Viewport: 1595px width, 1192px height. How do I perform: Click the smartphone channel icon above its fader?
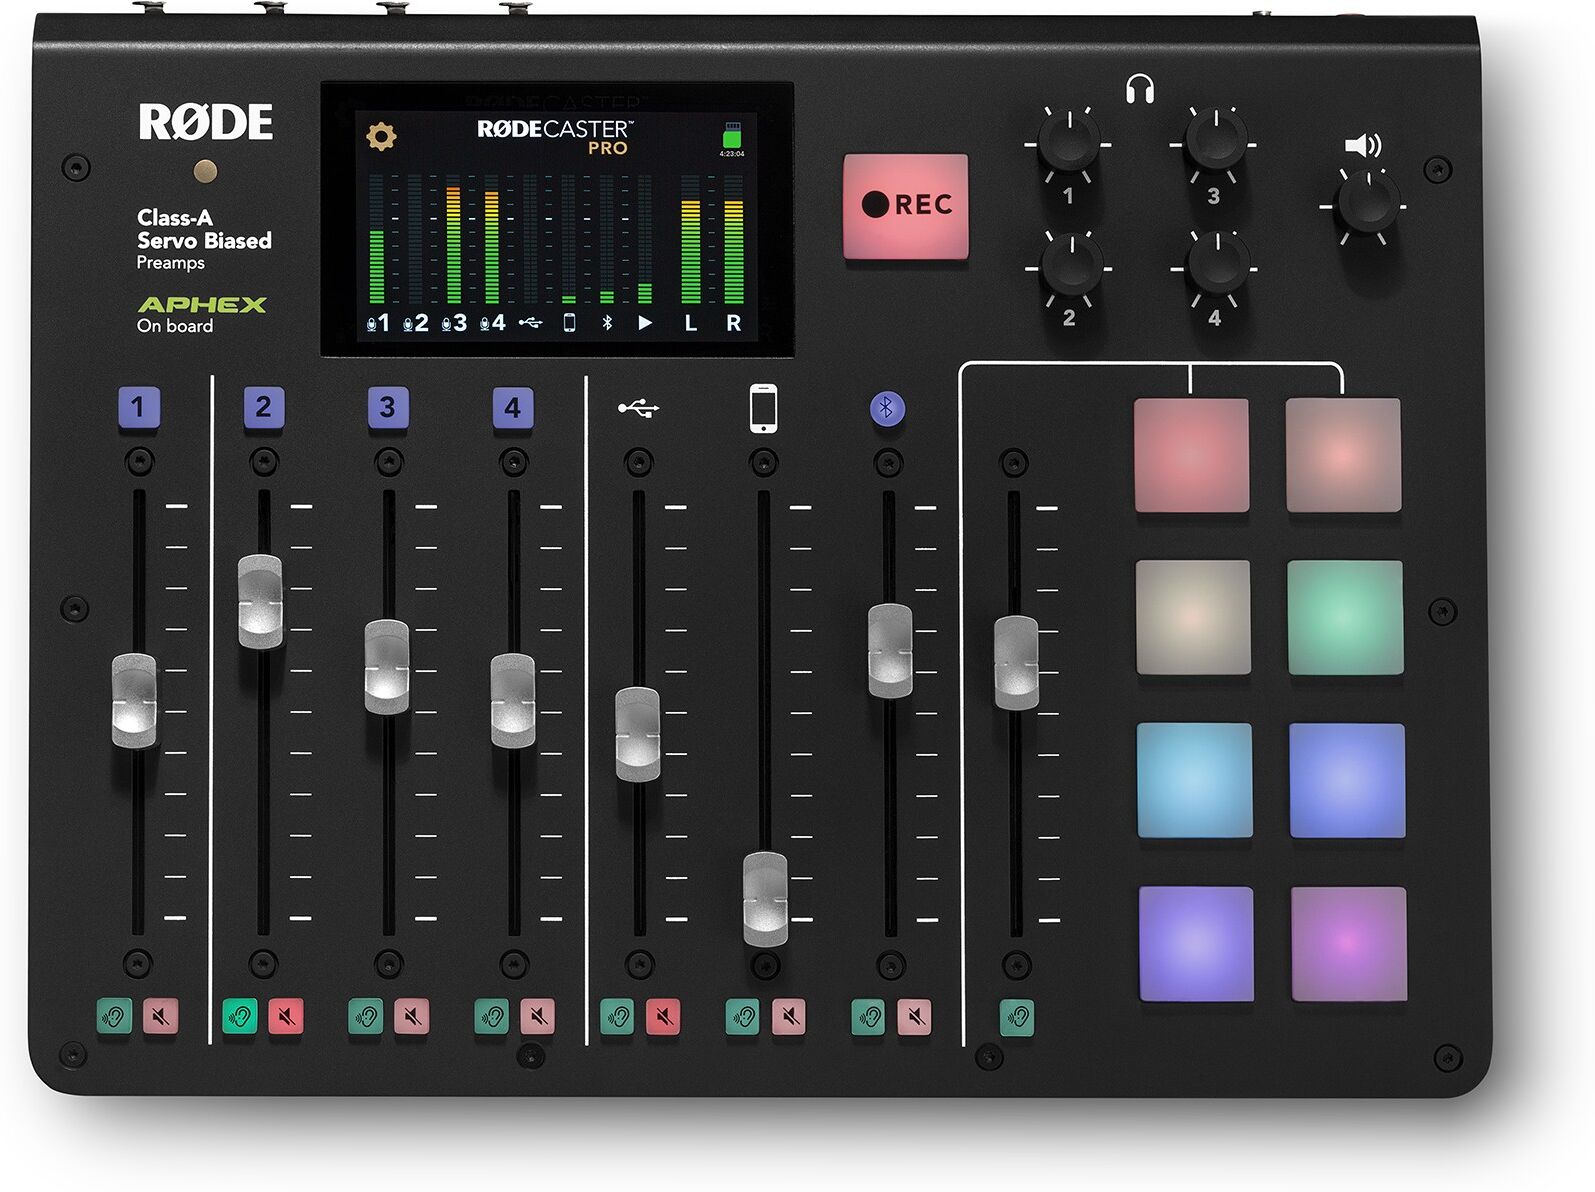pyautogui.click(x=764, y=408)
